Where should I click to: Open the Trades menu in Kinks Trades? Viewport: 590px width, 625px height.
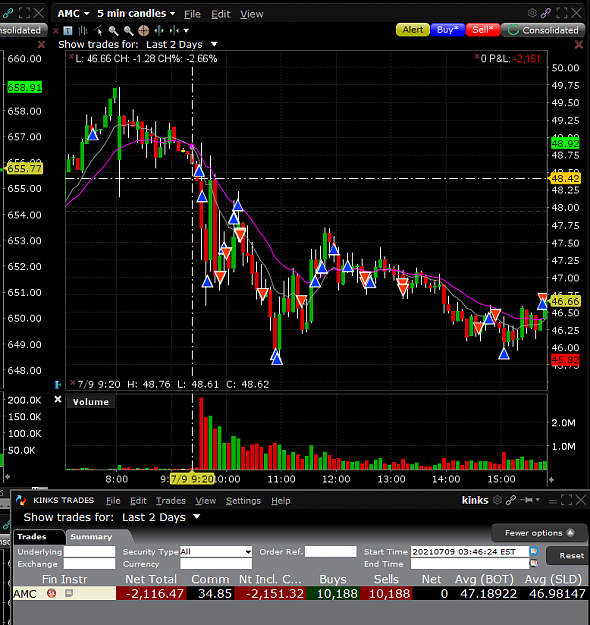click(171, 501)
